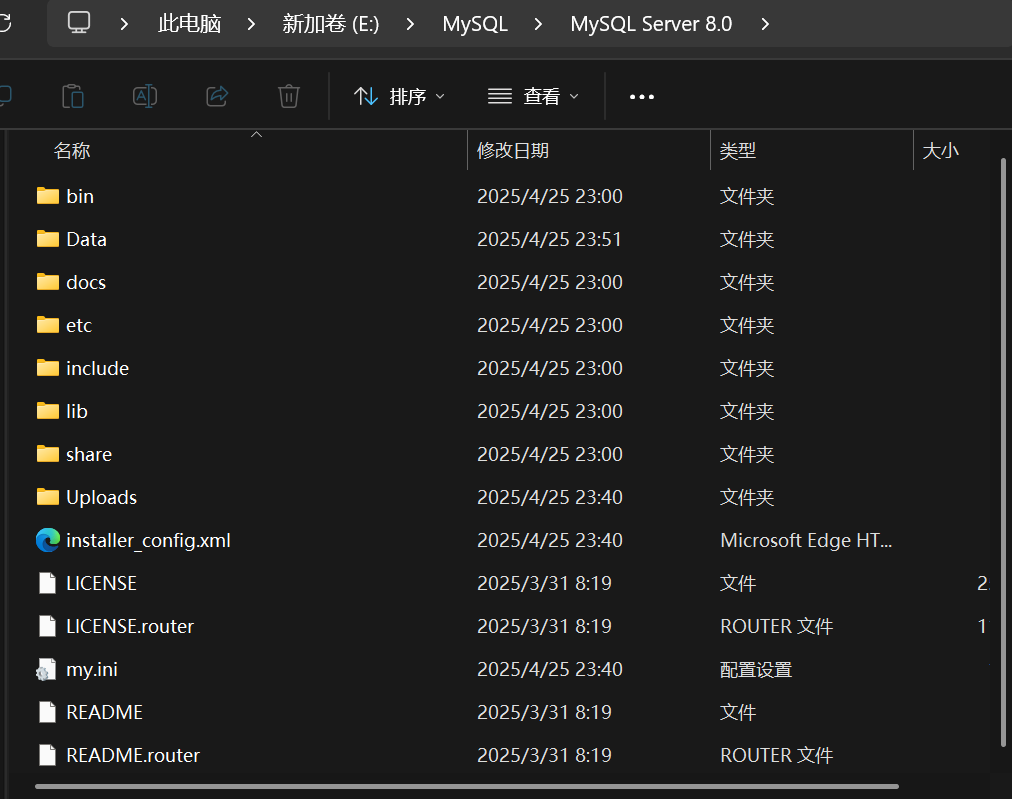Select the README.router file name
Viewport: 1012px width, 799px height.
(133, 755)
